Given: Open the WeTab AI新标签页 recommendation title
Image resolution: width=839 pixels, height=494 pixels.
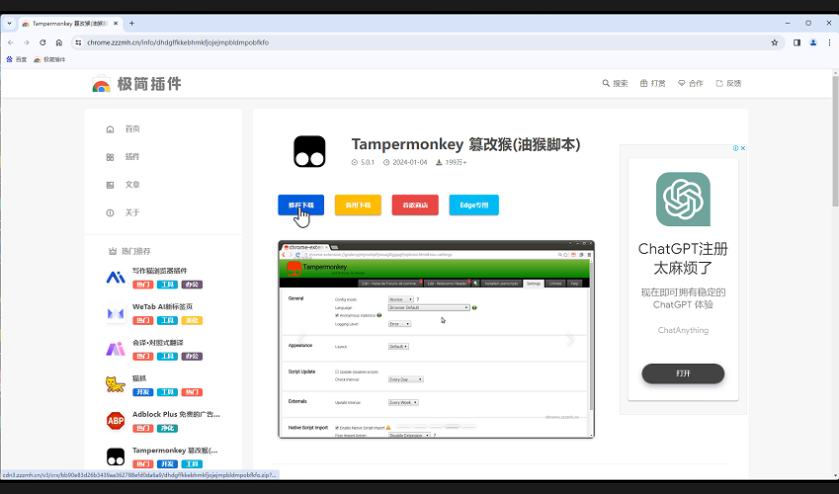Looking at the screenshot, I should pos(162,307).
